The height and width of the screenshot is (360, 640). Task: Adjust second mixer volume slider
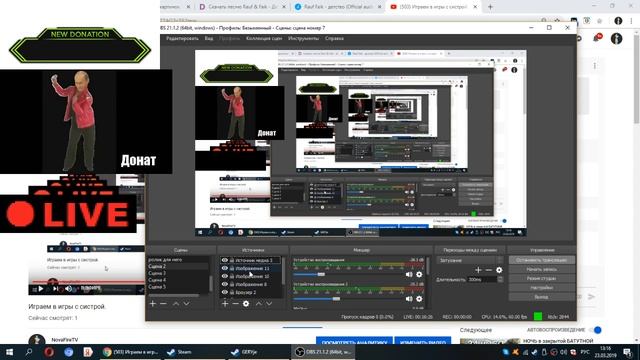[x=336, y=299]
